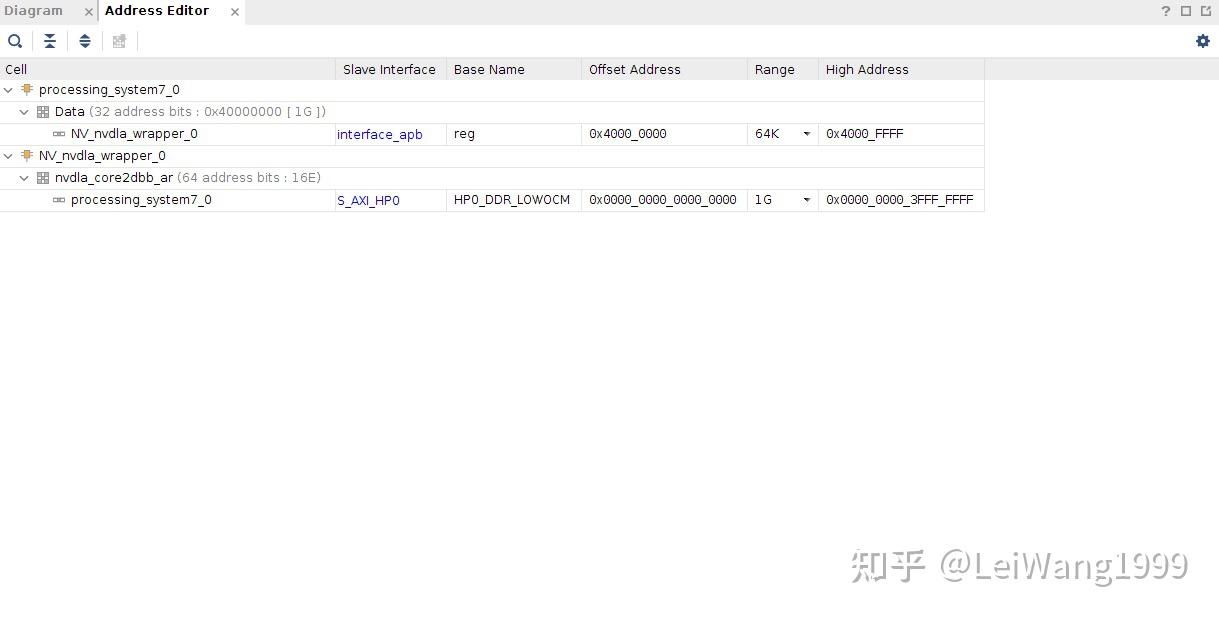Open Address Editor settings via gear icon
1219x619 pixels.
[x=1202, y=41]
